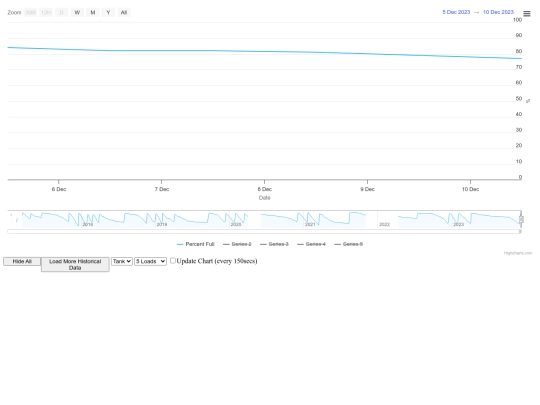Select the Y zoom button
The width and height of the screenshot is (540, 405).
[x=108, y=12]
